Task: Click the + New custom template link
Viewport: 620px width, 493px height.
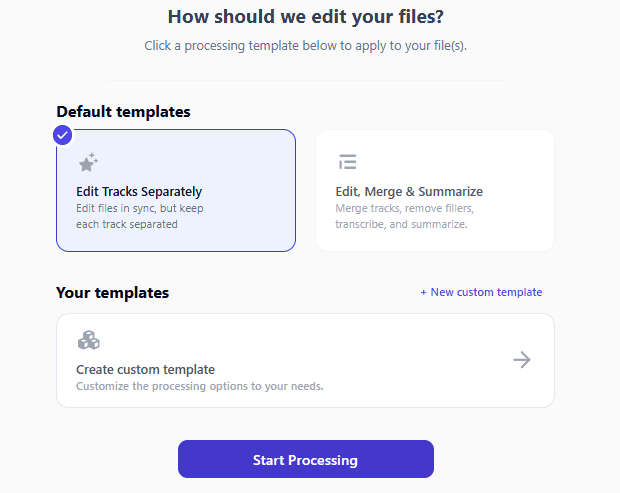Action: pos(481,292)
